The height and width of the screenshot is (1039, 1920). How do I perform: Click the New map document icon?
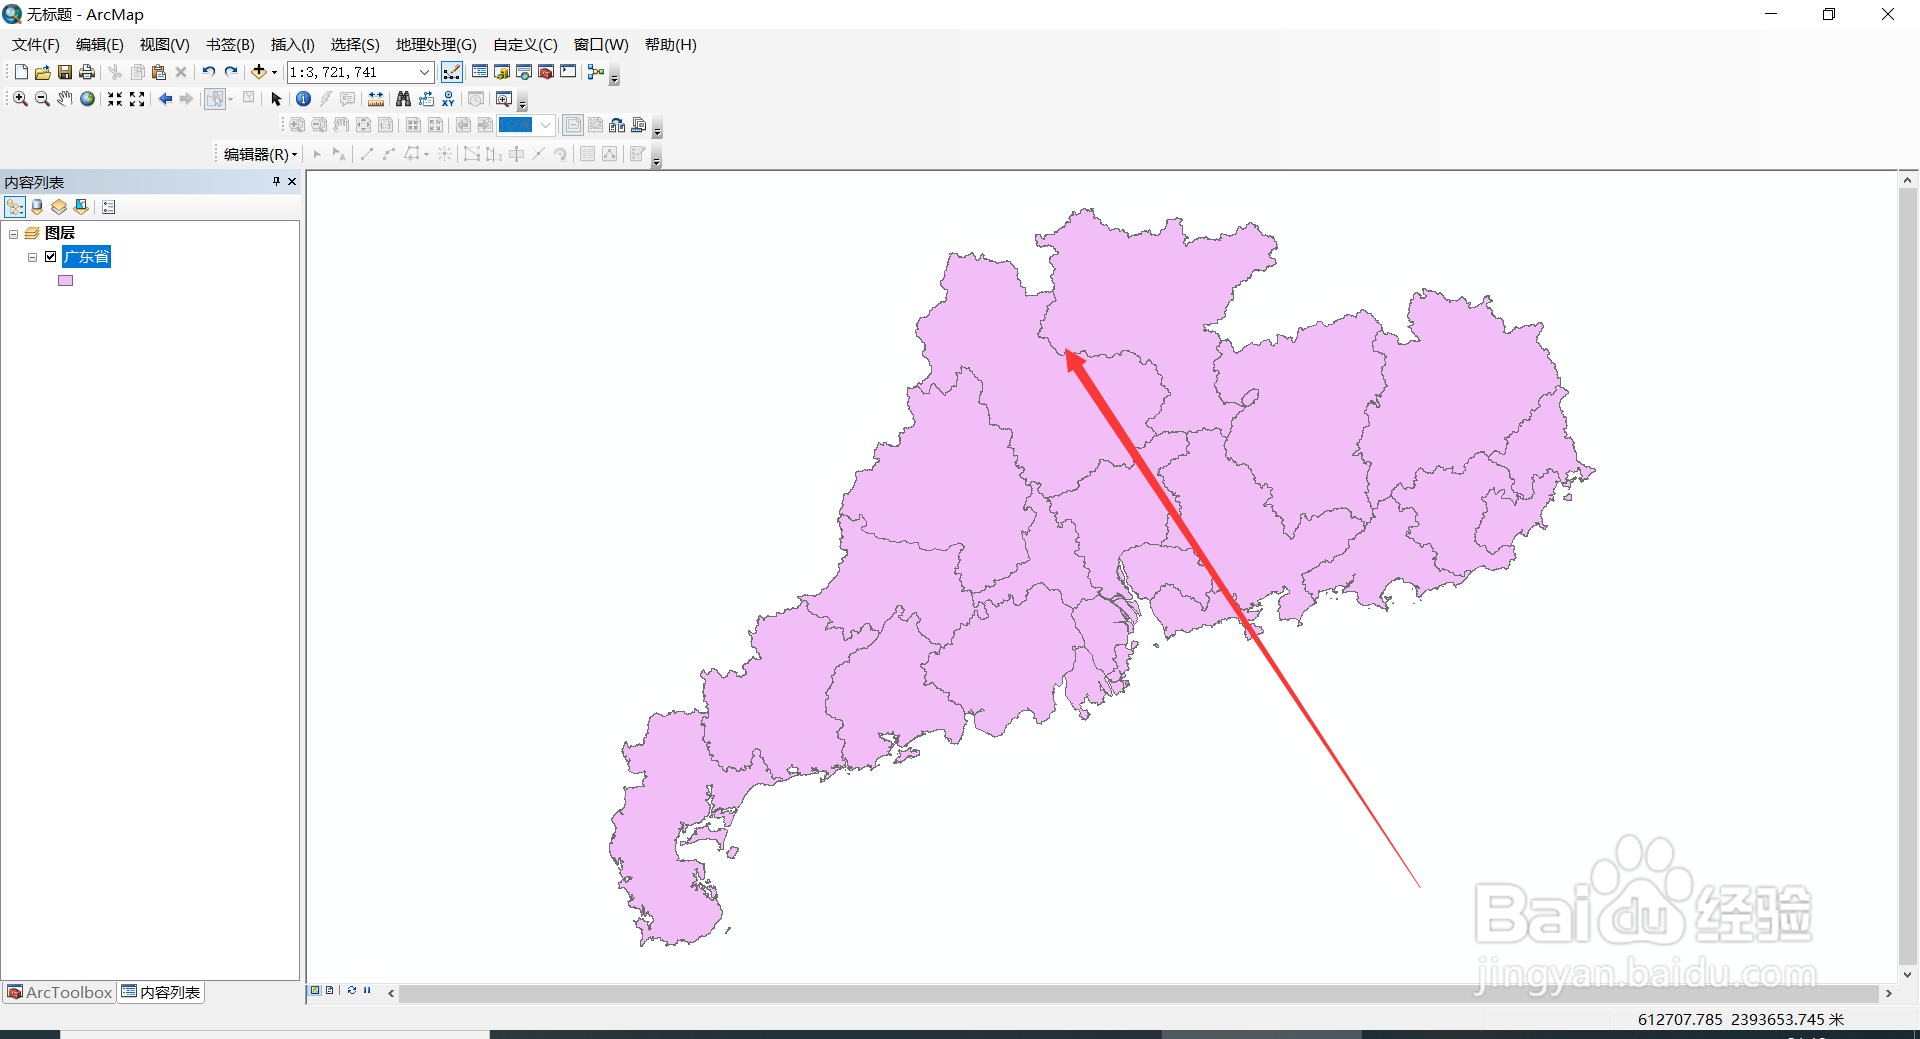21,72
